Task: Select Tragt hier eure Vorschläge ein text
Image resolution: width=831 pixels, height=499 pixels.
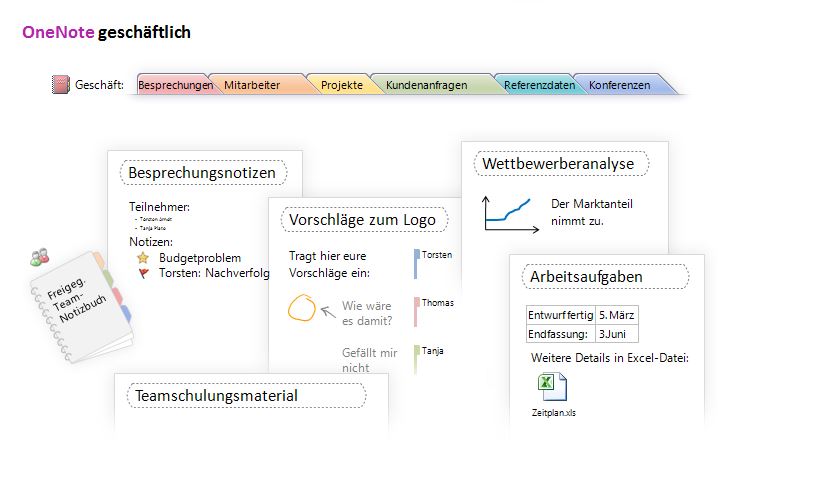Action: pyautogui.click(x=329, y=264)
